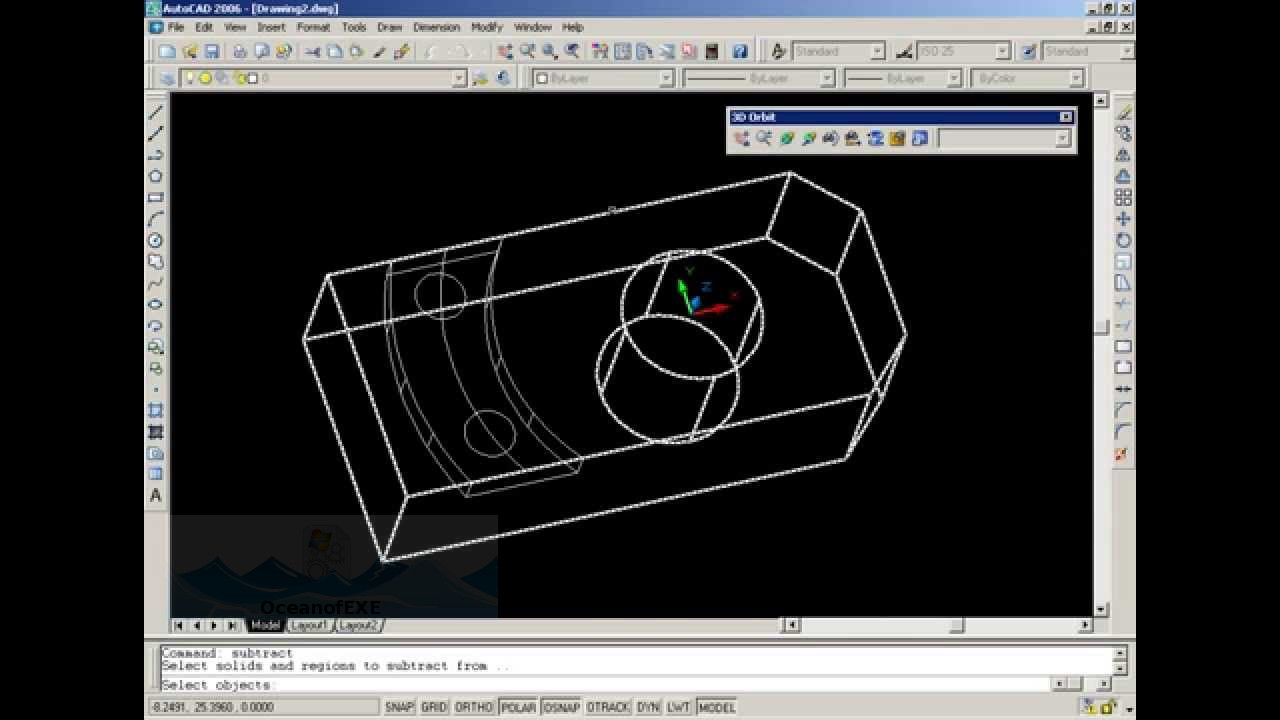Click the Mirror tool in Modify toolbar
Viewport: 1280px width, 720px height.
coord(1124,155)
